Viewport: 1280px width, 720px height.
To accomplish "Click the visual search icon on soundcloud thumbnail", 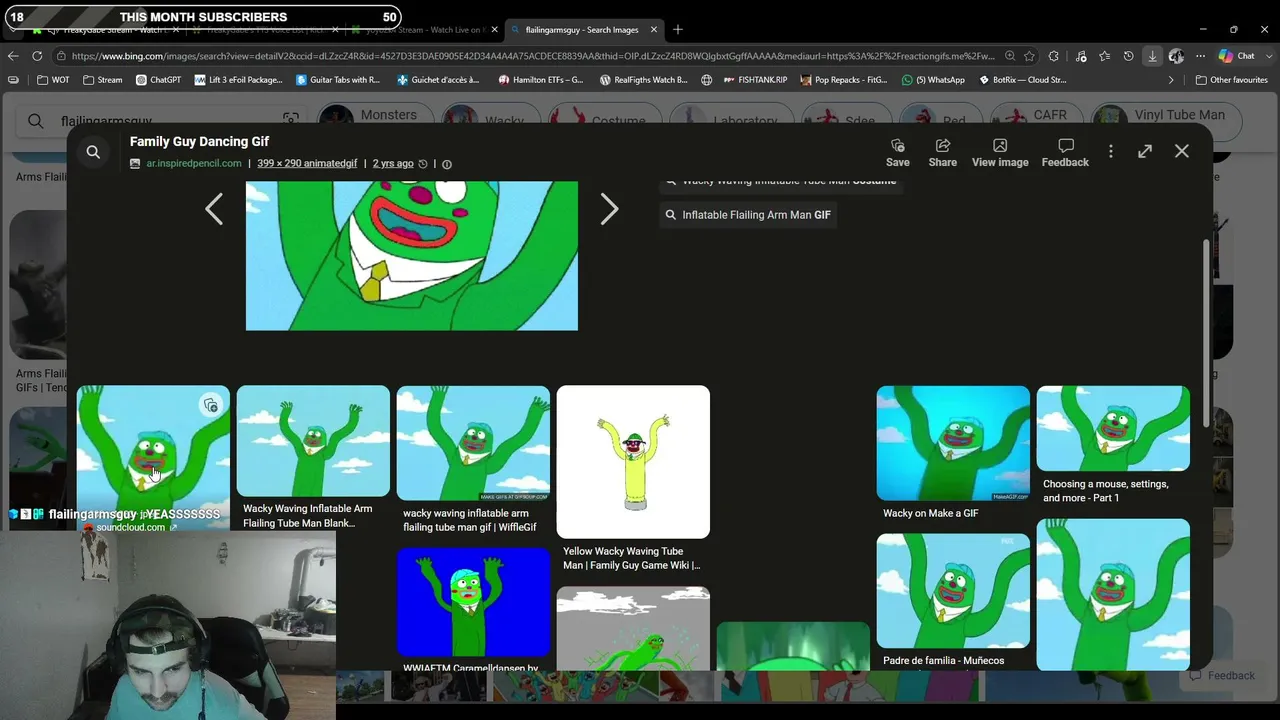I will pos(210,405).
